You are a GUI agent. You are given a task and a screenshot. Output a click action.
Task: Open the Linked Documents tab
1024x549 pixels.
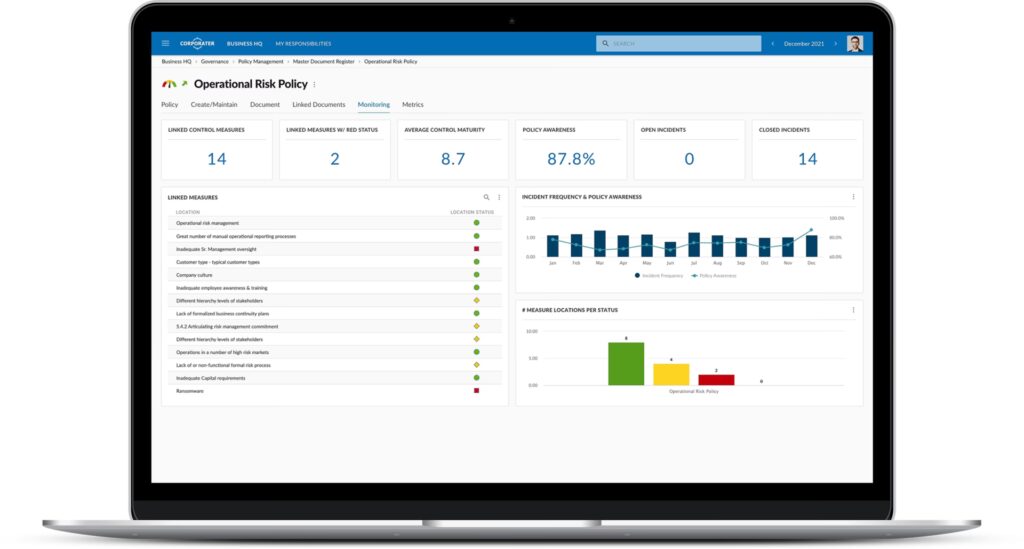click(318, 104)
